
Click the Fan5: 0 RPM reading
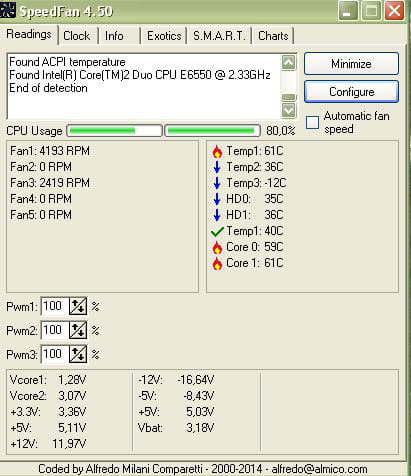point(41,215)
